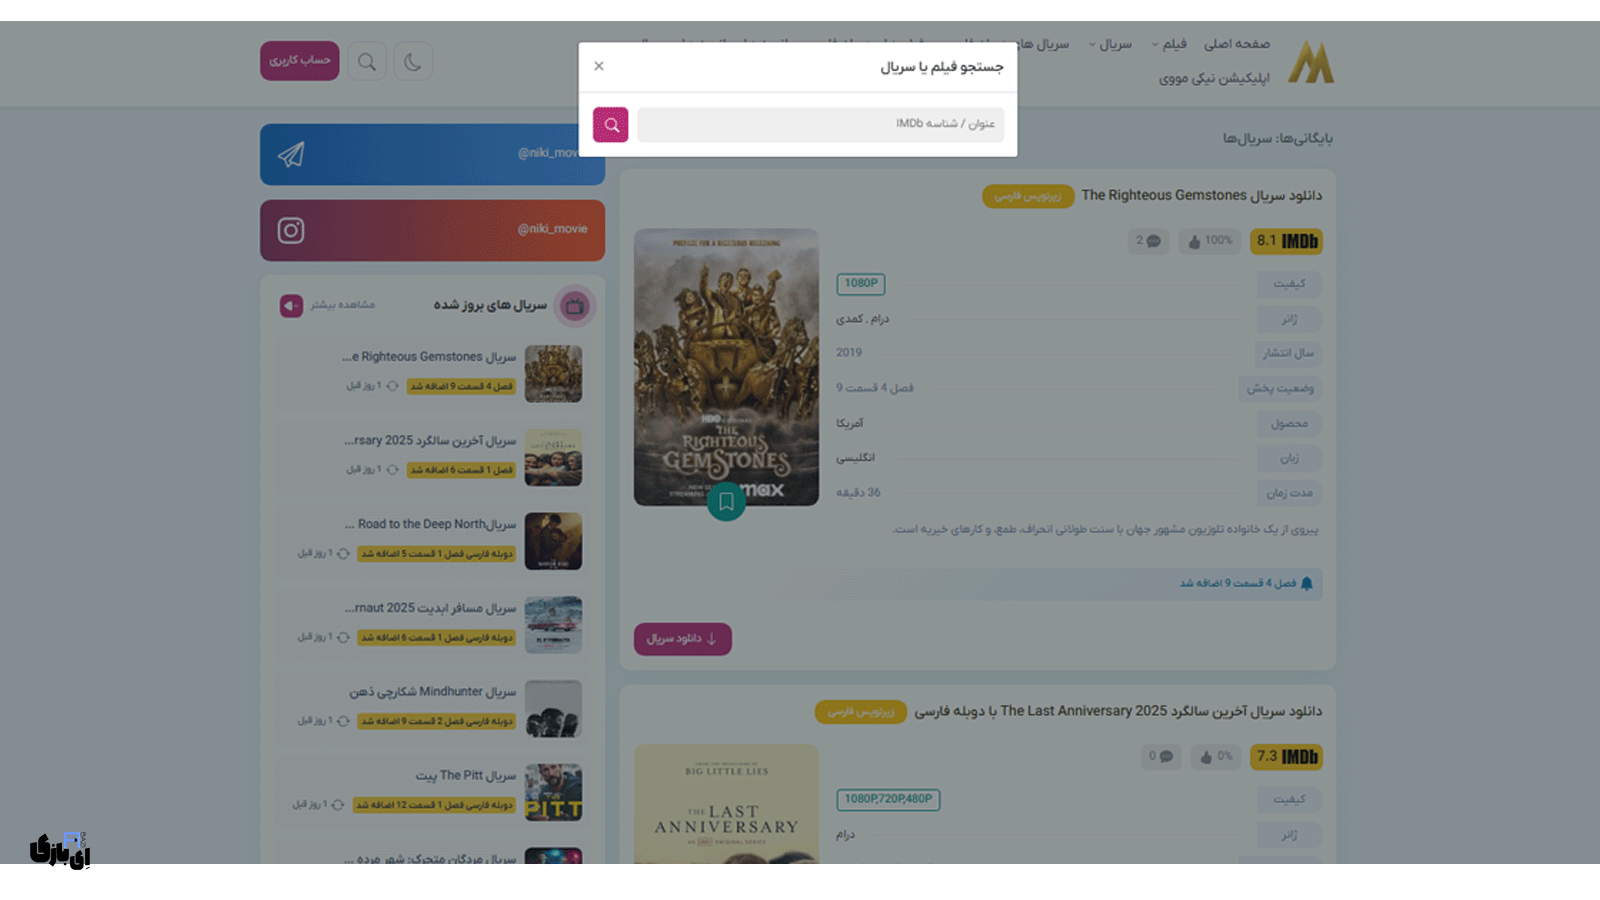Open حساب کاربری user account button

[299, 60]
